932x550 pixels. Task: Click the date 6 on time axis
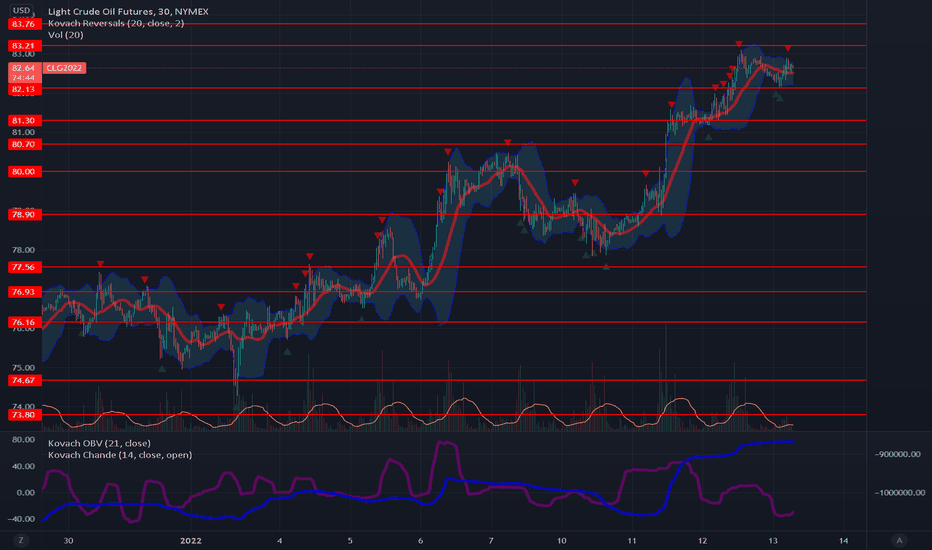pos(420,540)
